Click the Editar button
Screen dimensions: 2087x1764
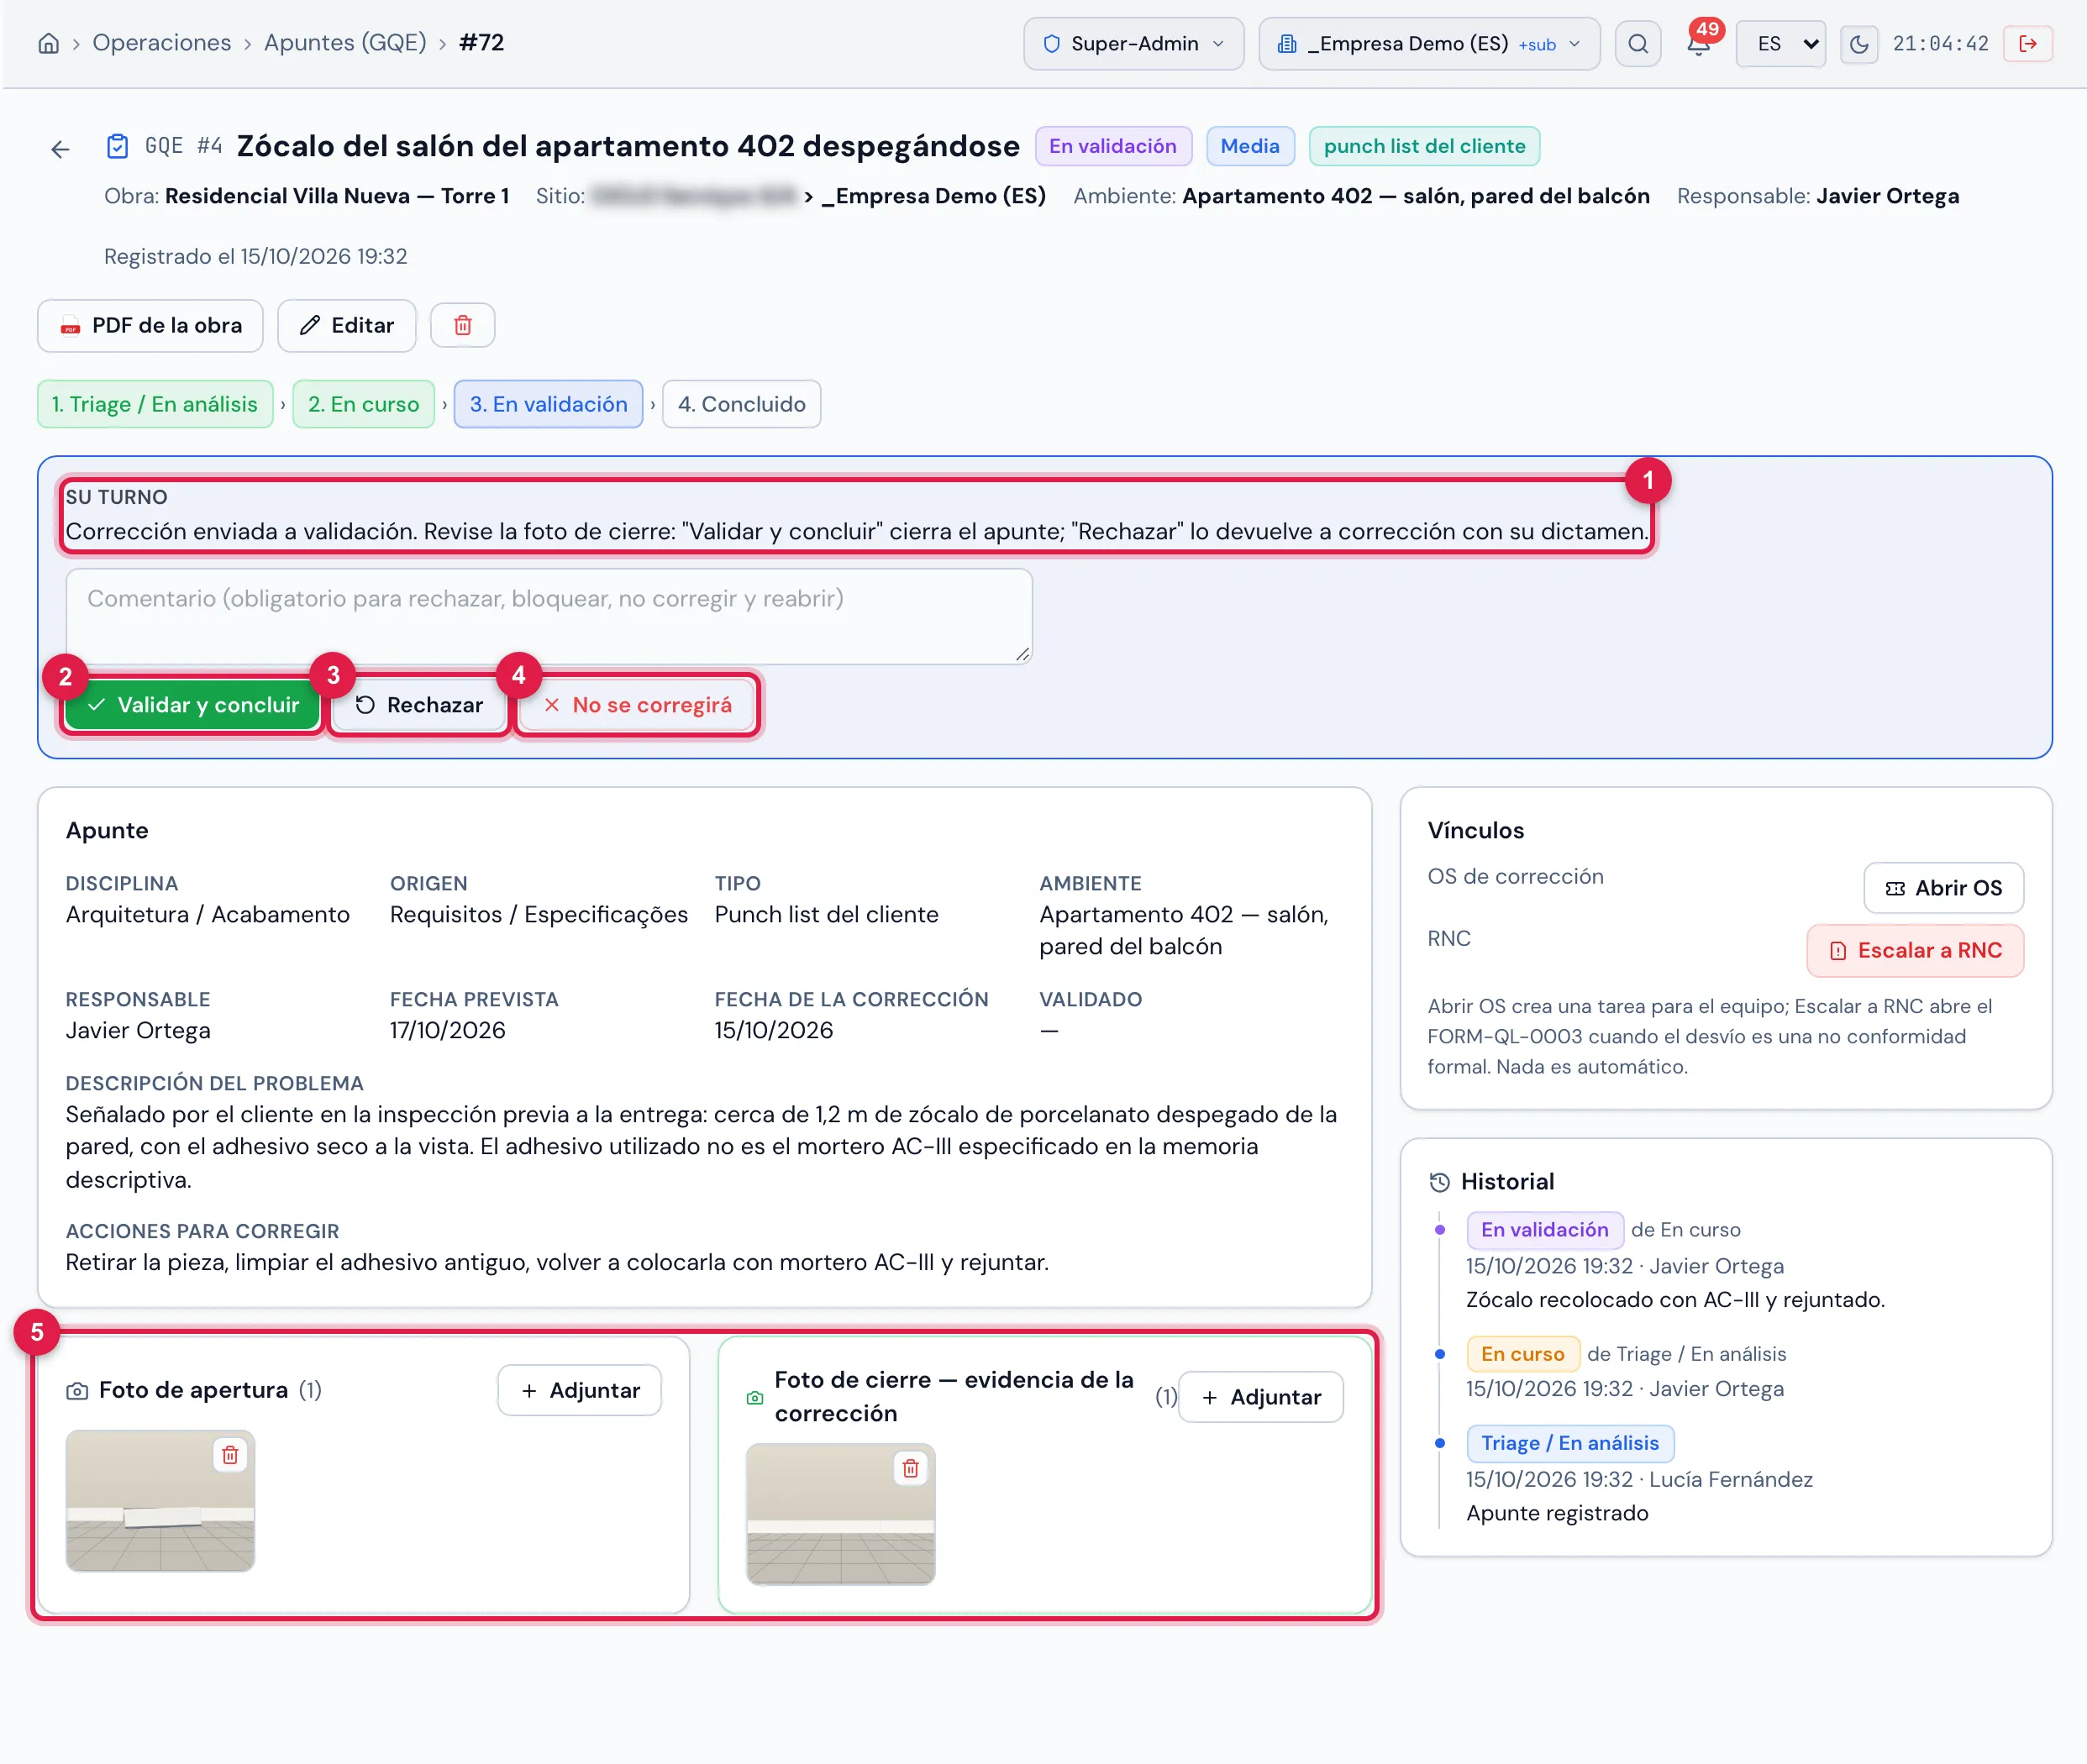(x=346, y=325)
